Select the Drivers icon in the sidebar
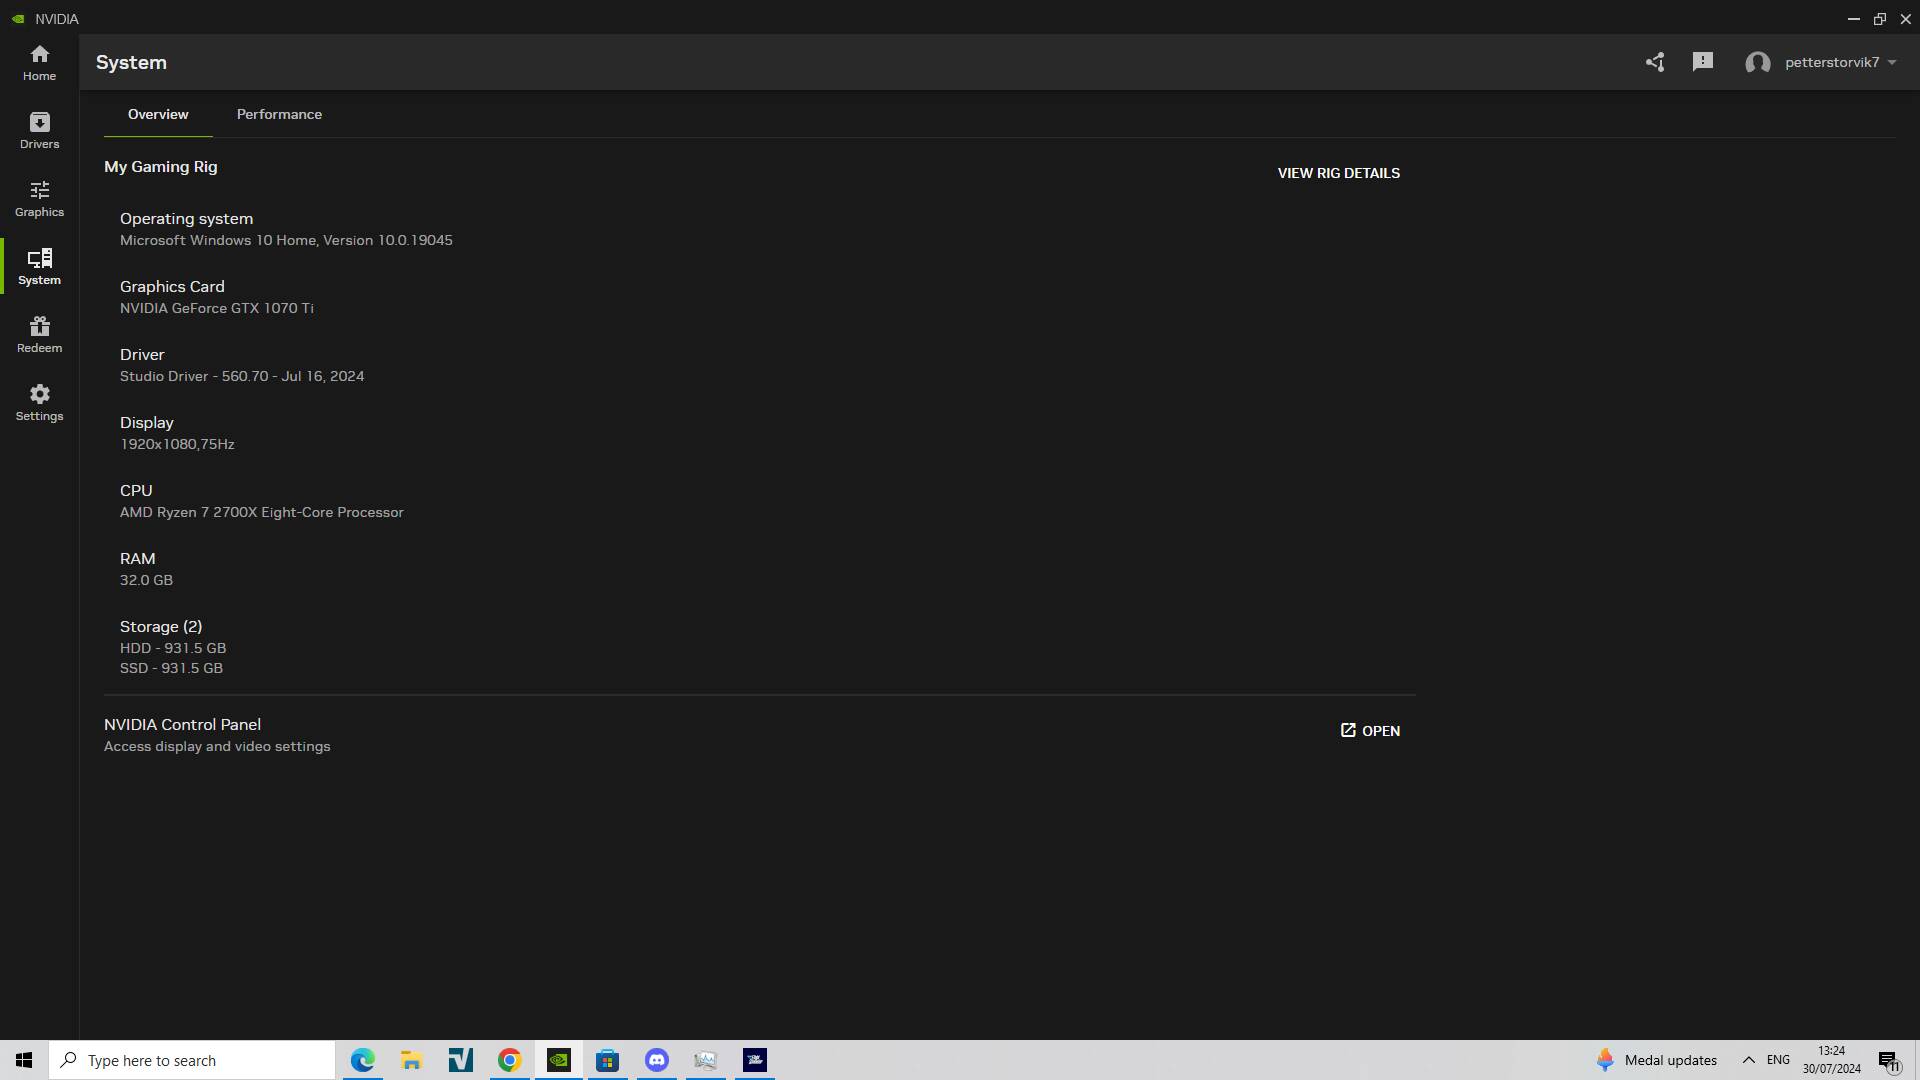The image size is (1920, 1080). click(x=39, y=130)
